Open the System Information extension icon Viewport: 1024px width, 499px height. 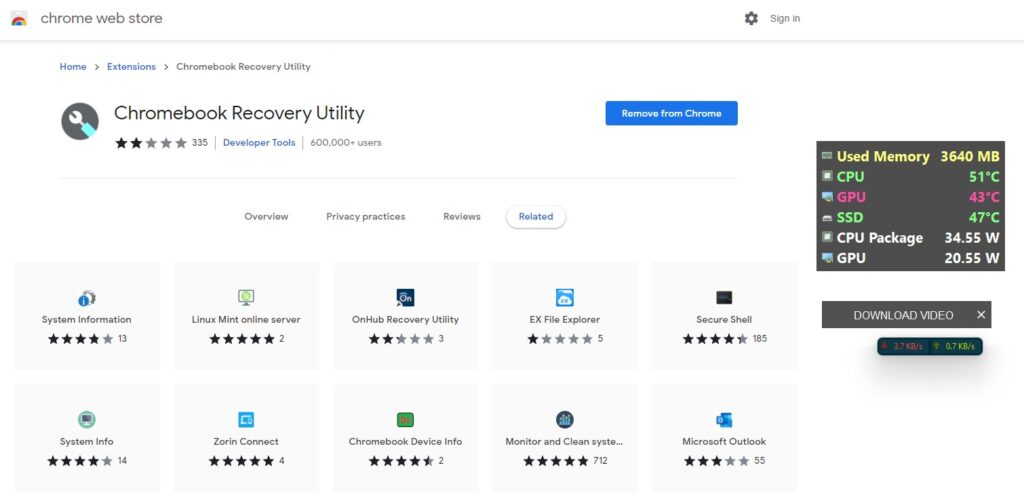[86, 298]
